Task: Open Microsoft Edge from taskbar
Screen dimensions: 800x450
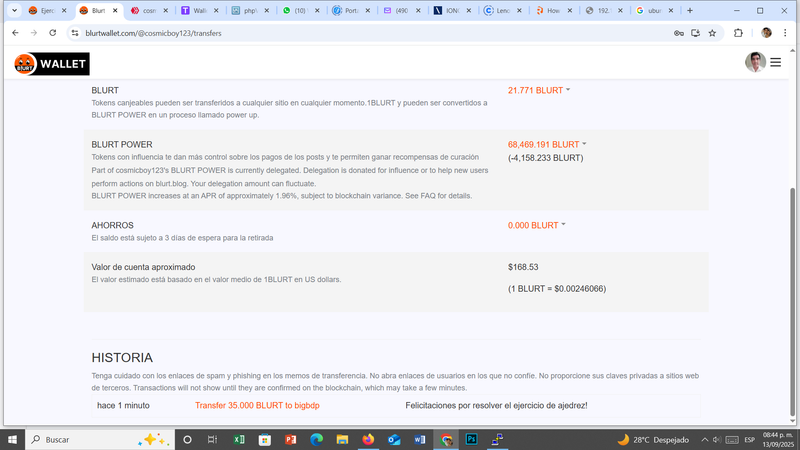Action: coord(316,439)
